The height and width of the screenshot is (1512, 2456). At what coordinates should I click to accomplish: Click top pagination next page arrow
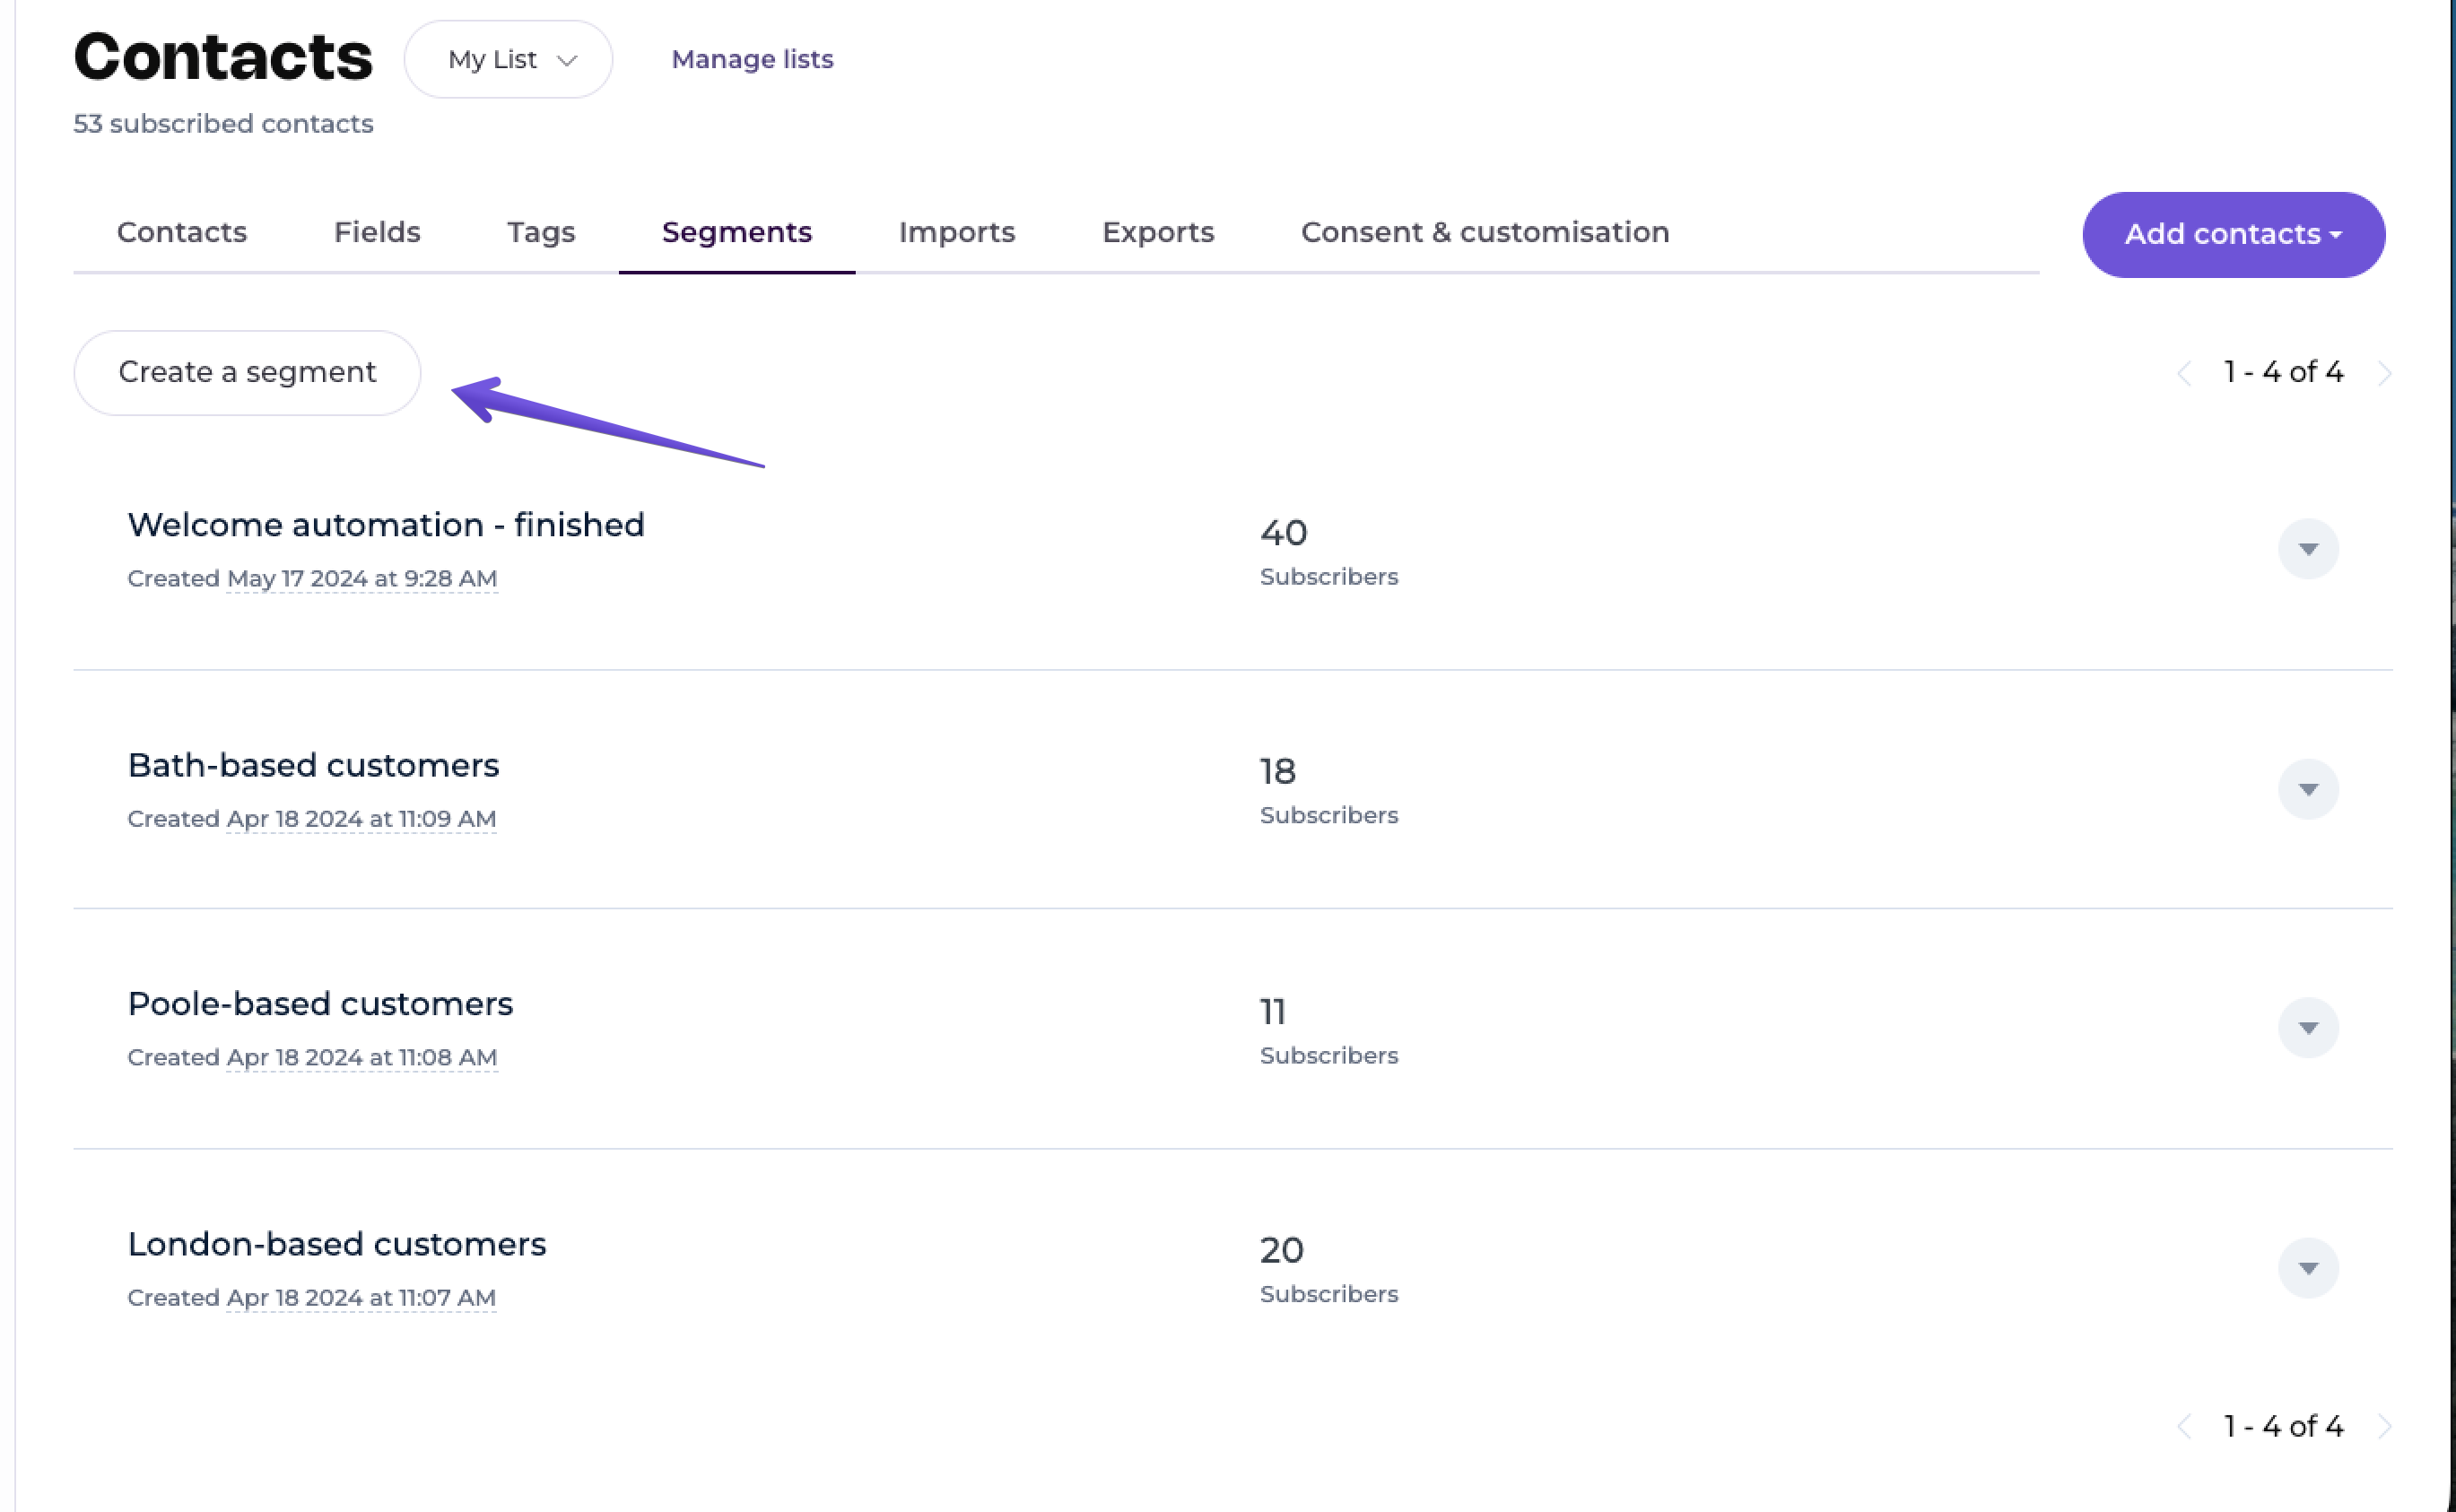(2384, 373)
